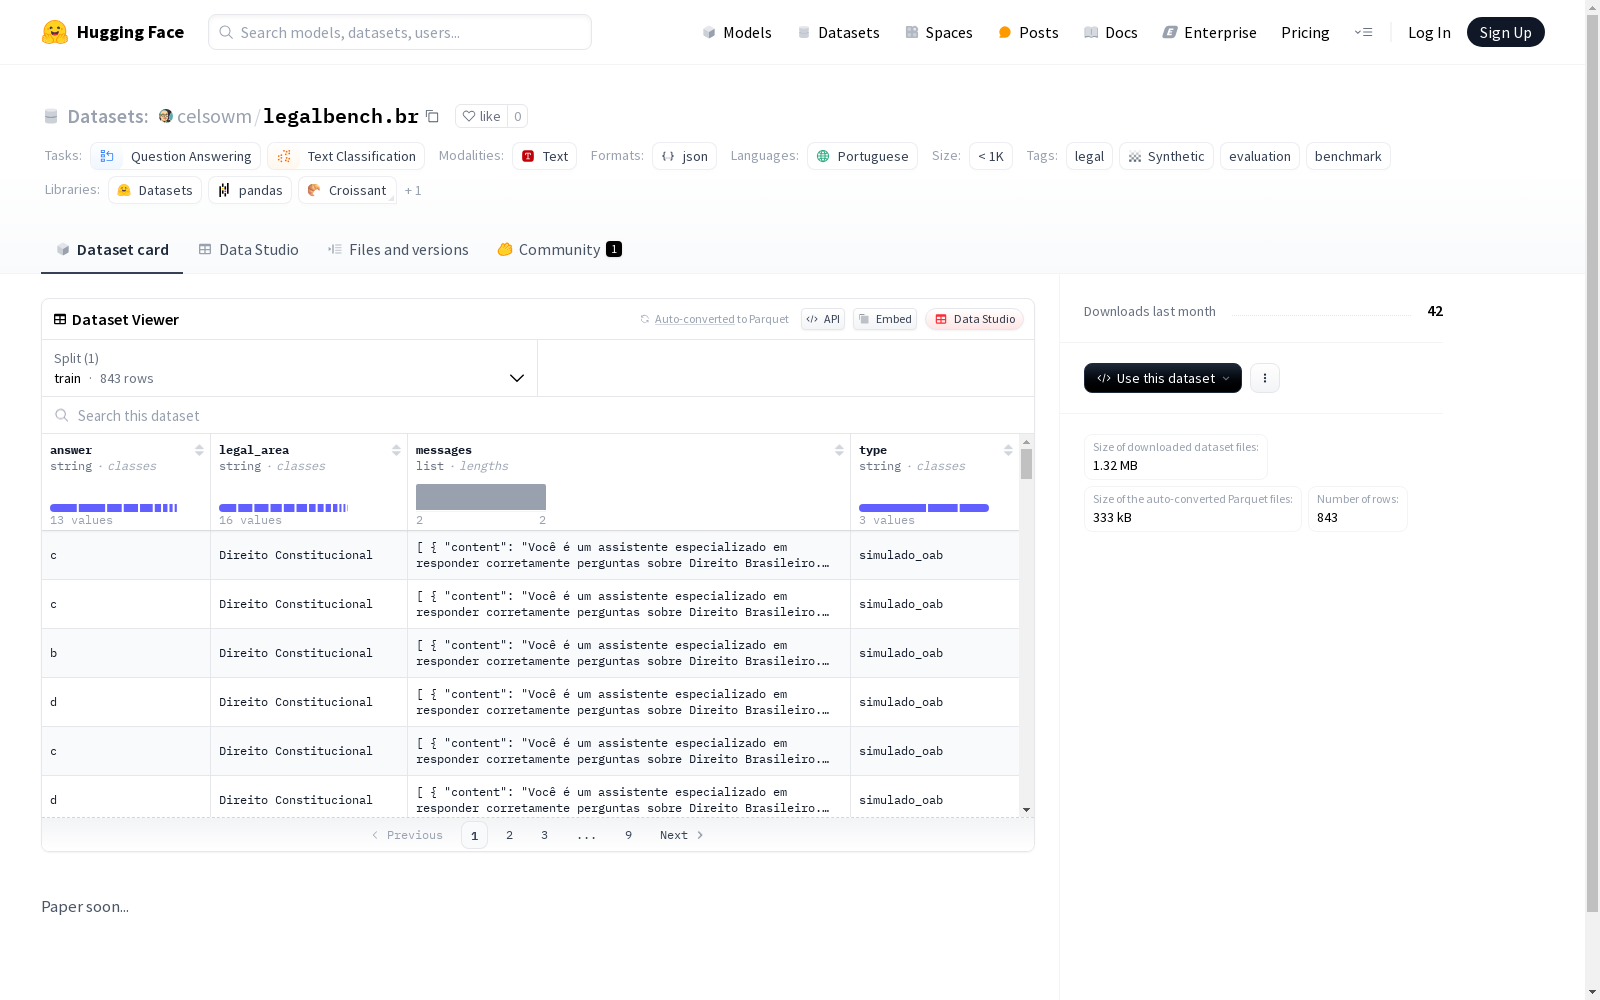Open the three-dot options next to Use this dataset
Viewport: 1600px width, 1000px height.
[x=1265, y=378]
